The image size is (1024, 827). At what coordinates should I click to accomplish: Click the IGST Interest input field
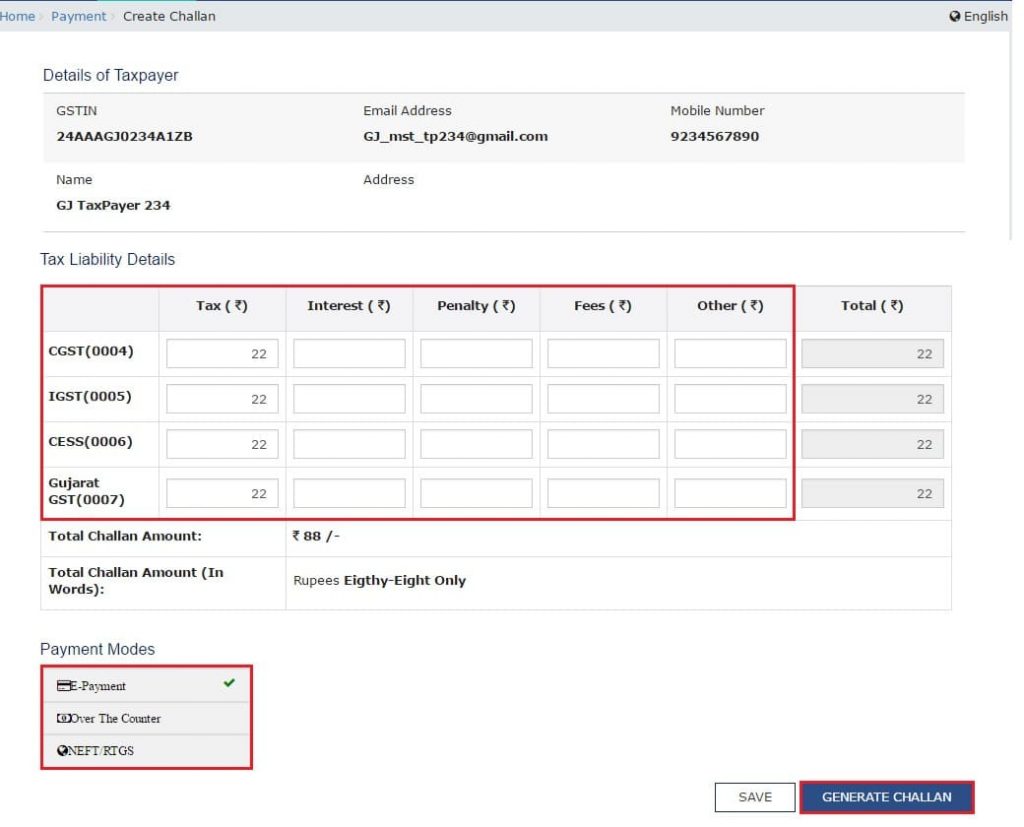pyautogui.click(x=347, y=398)
